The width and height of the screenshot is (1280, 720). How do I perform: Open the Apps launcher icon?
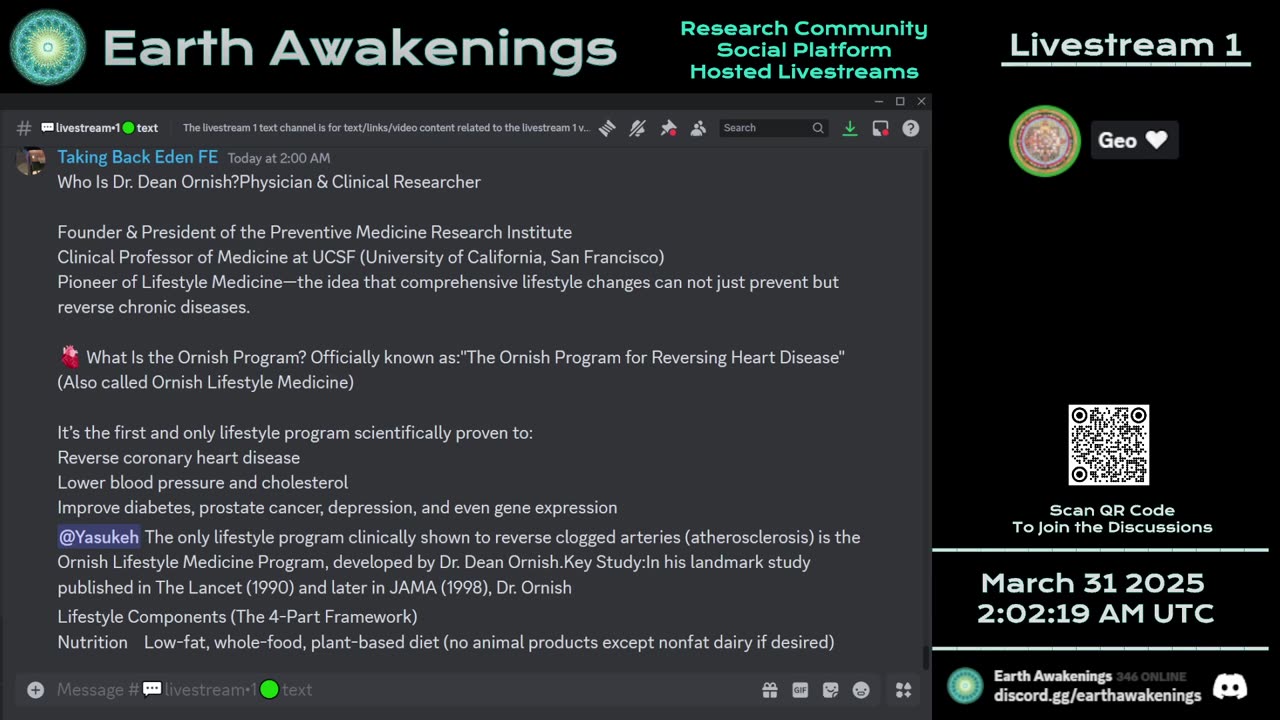904,690
